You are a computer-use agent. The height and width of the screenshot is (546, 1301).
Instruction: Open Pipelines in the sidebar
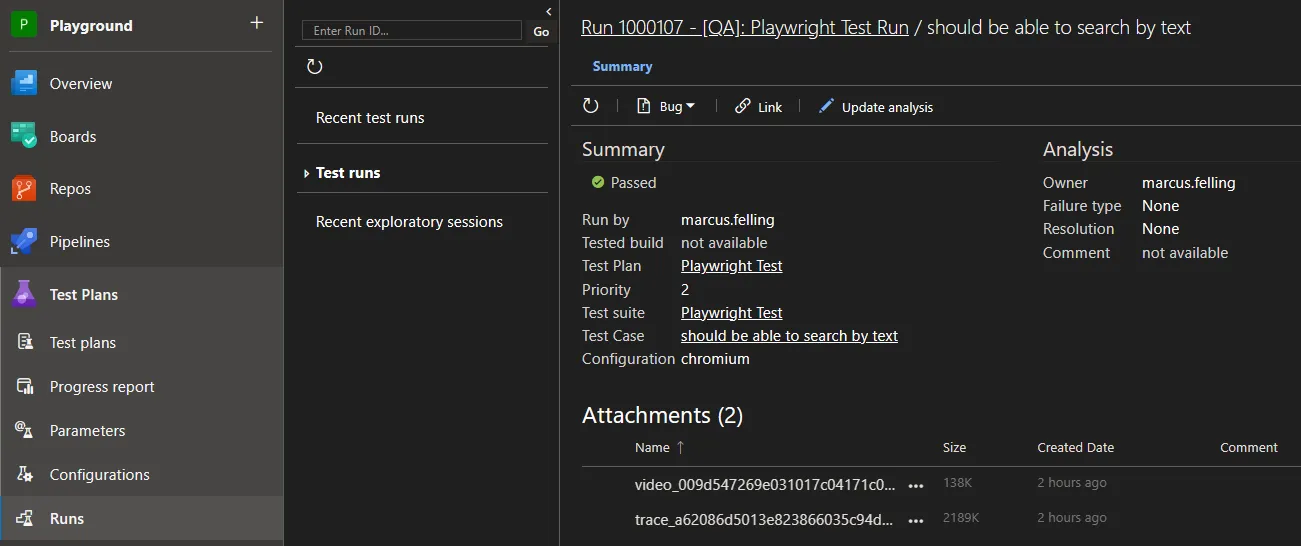pyautogui.click(x=79, y=242)
